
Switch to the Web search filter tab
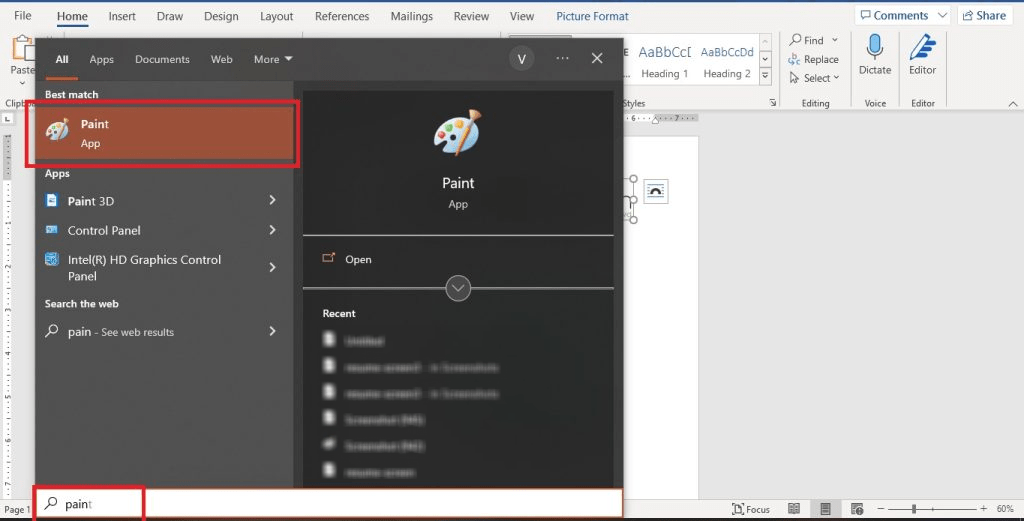coord(221,59)
